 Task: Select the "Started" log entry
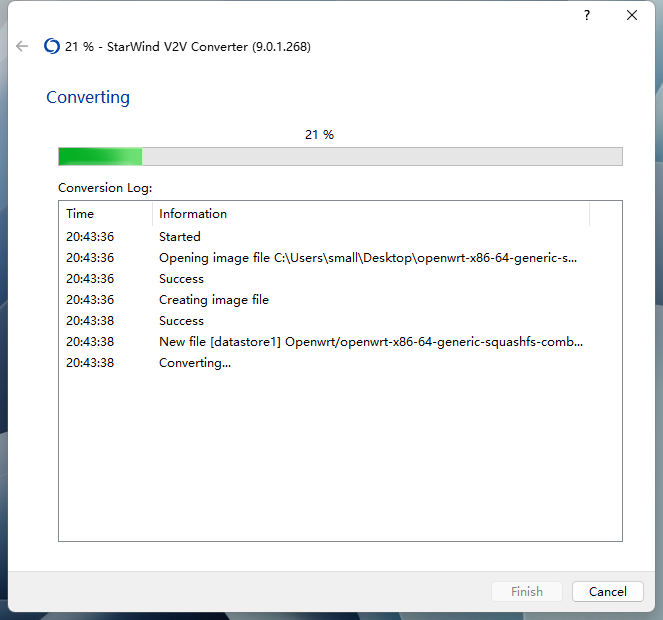click(x=180, y=237)
